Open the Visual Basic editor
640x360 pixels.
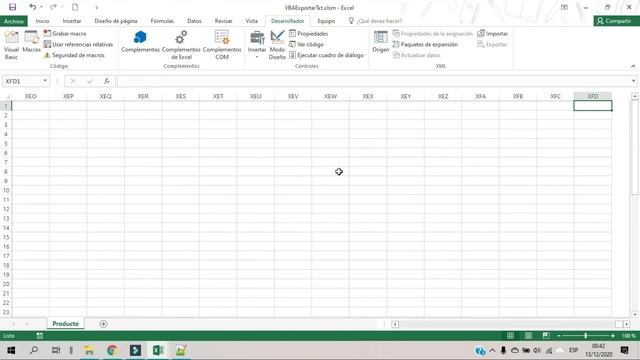click(11, 45)
